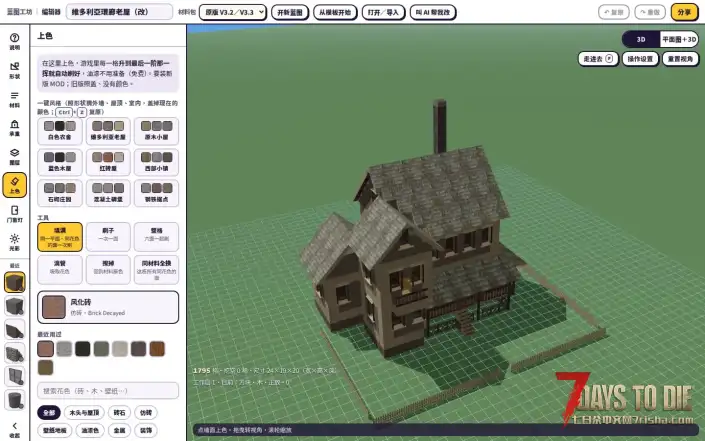
Task: Click the 开新蓝图 new blueprint button
Action: (290, 12)
